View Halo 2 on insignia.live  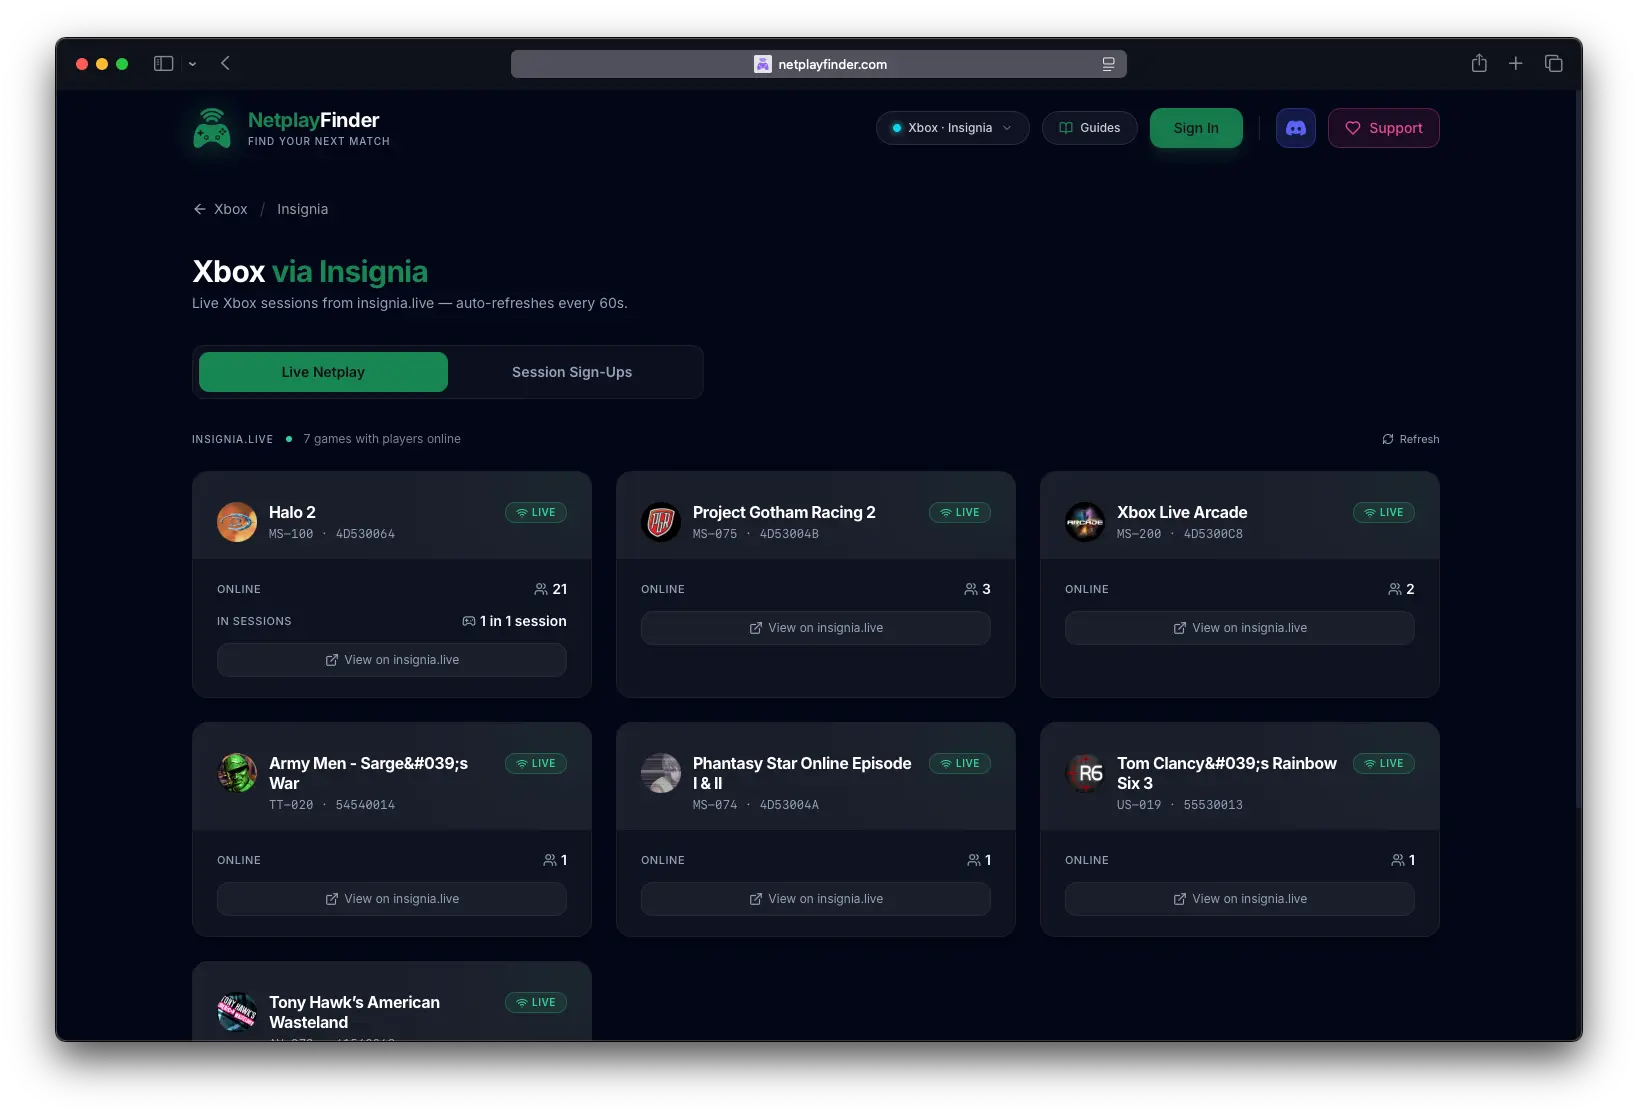[x=392, y=660]
